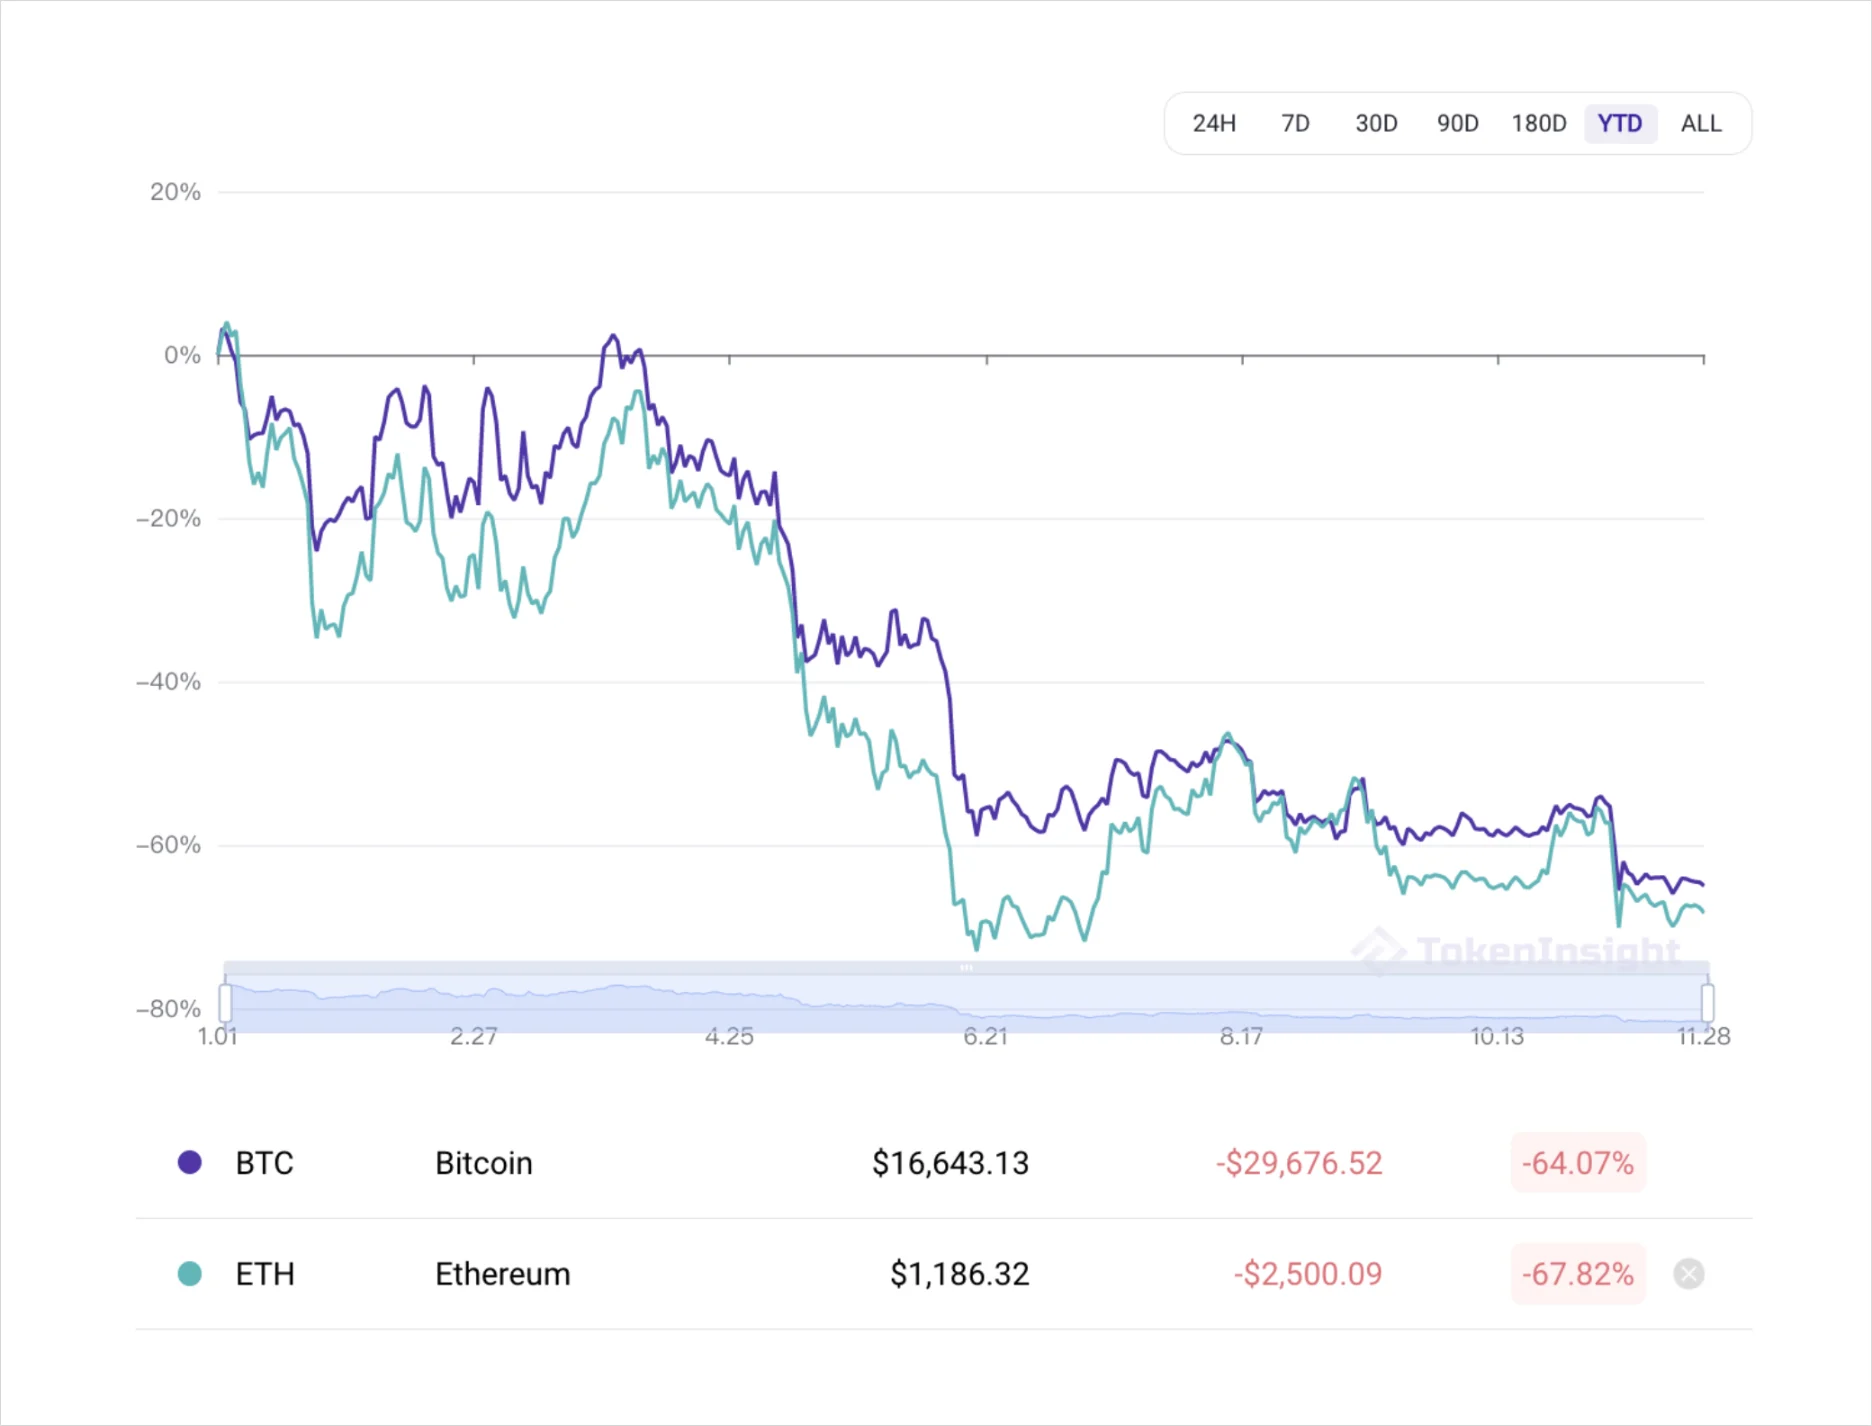The height and width of the screenshot is (1426, 1872).
Task: Select the 90D range option
Action: pyautogui.click(x=1457, y=123)
